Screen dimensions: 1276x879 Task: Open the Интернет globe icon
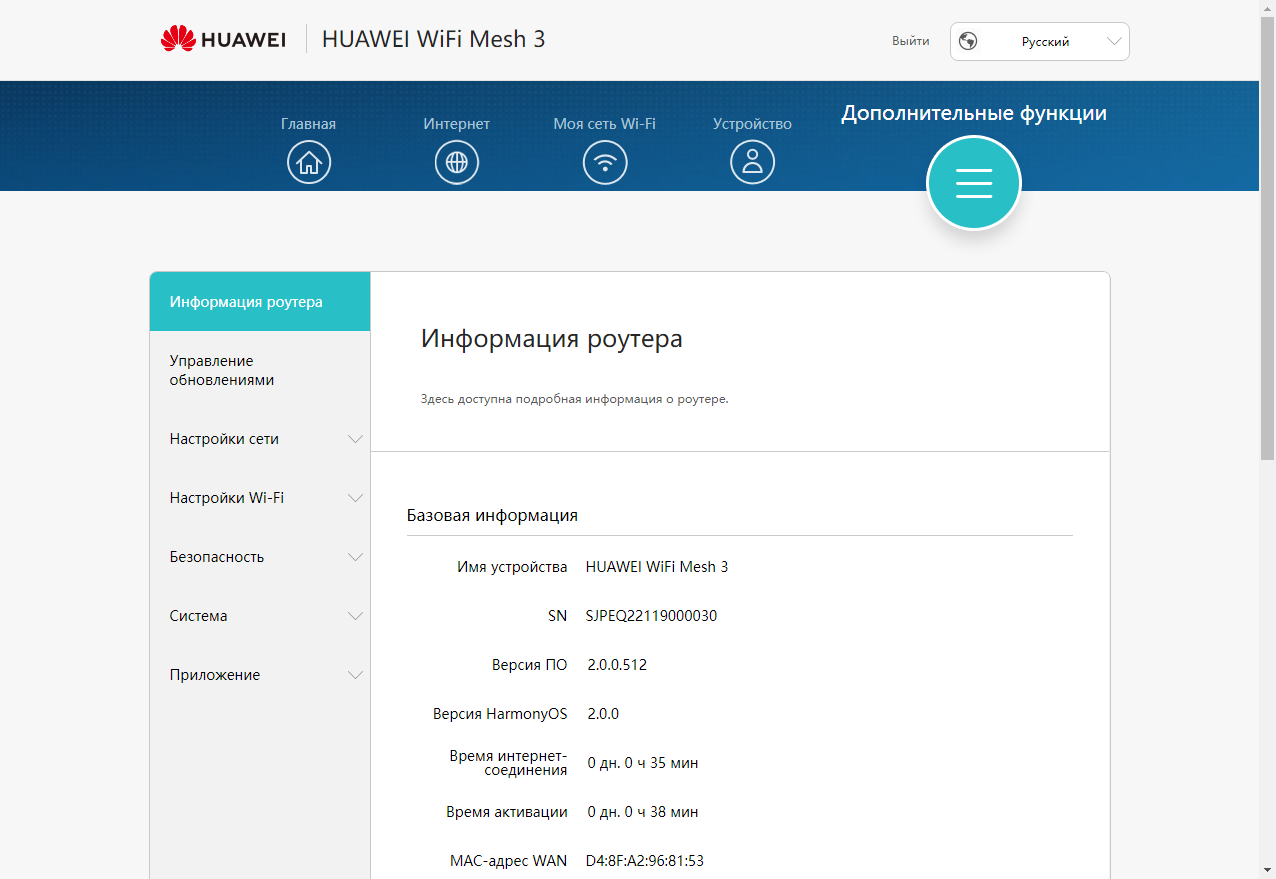pos(457,162)
